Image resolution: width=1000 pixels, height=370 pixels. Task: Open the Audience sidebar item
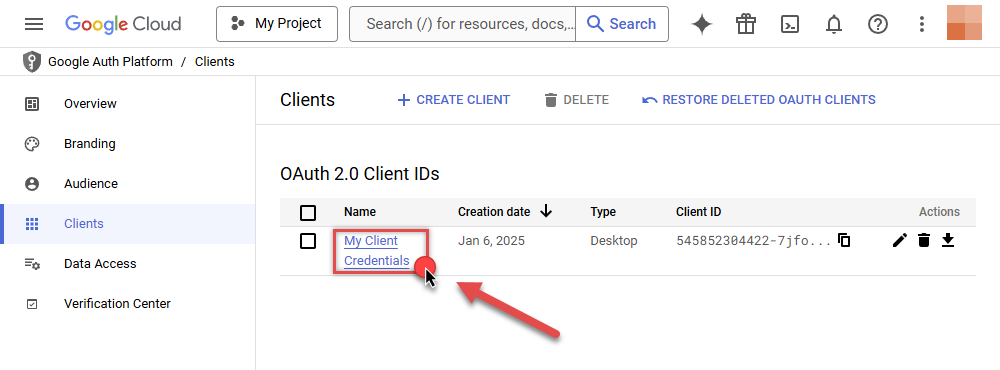[x=128, y=184]
